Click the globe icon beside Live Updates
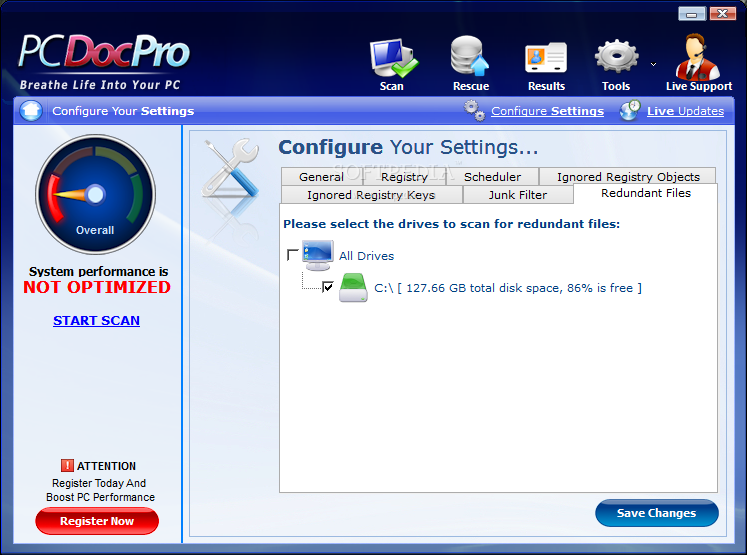 click(630, 111)
